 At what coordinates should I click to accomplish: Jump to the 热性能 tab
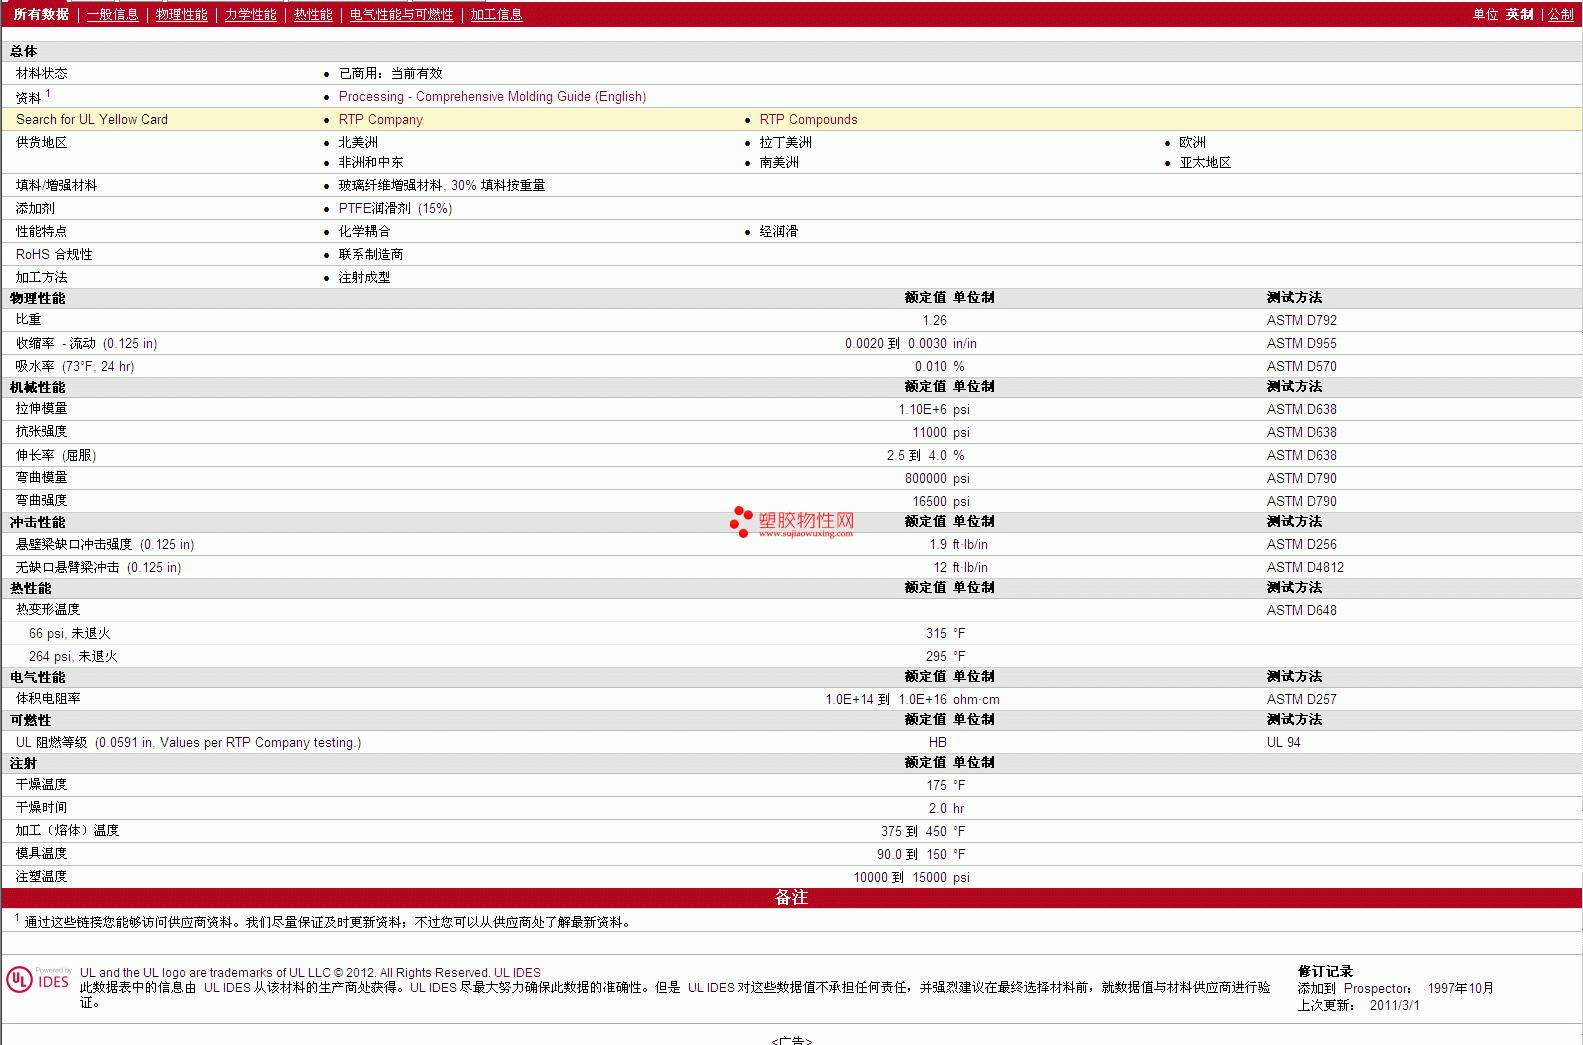click(x=313, y=14)
